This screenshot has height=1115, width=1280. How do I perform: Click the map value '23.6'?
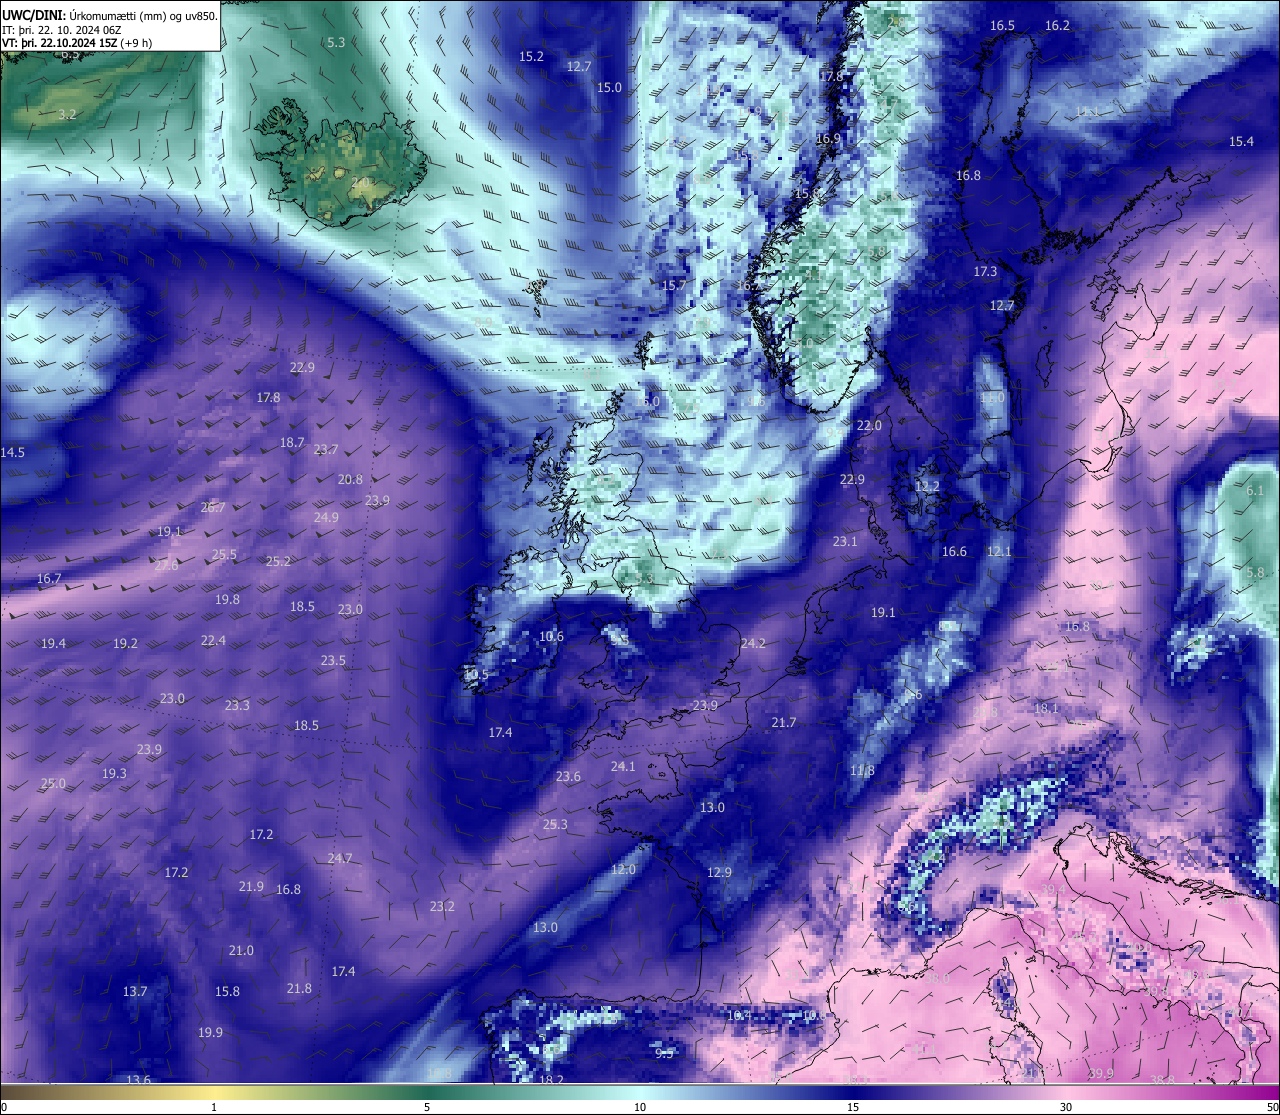click(568, 776)
